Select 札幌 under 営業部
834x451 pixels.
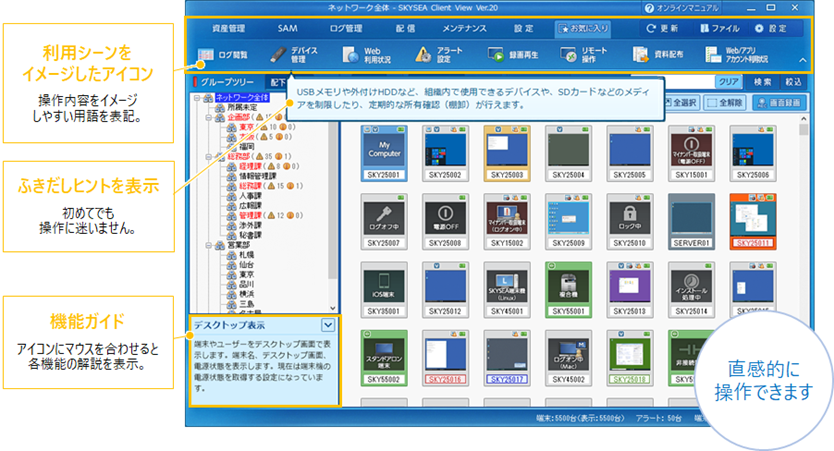coord(247,255)
